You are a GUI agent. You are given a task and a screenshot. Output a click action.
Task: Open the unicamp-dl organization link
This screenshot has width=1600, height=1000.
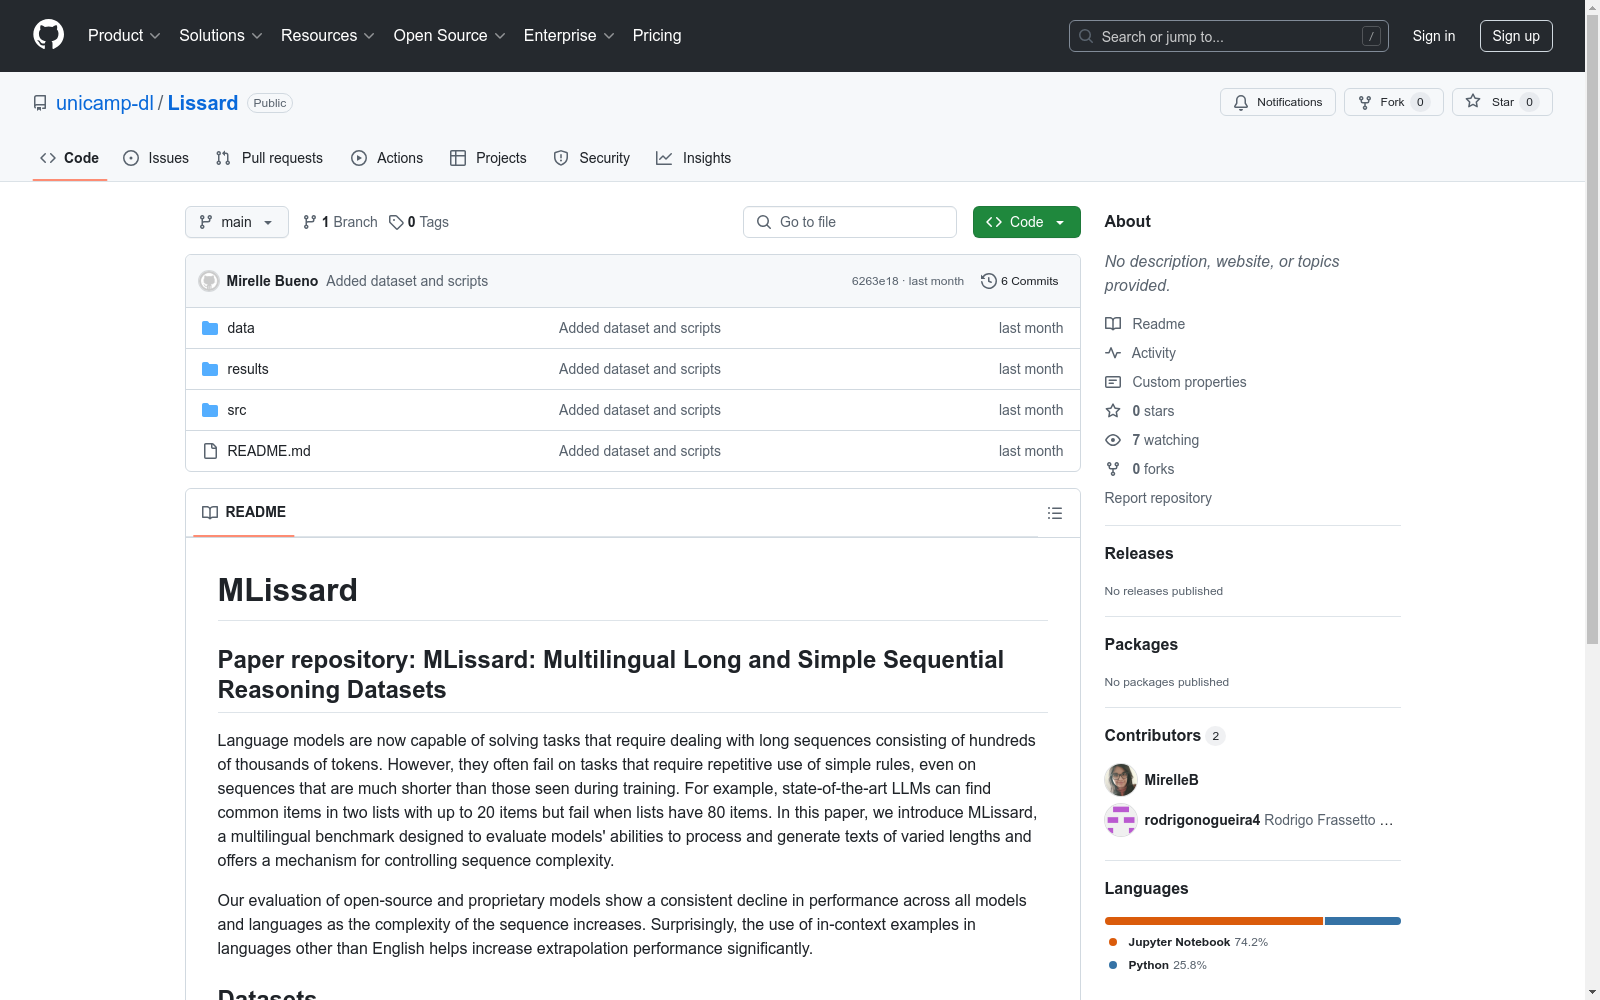(105, 103)
